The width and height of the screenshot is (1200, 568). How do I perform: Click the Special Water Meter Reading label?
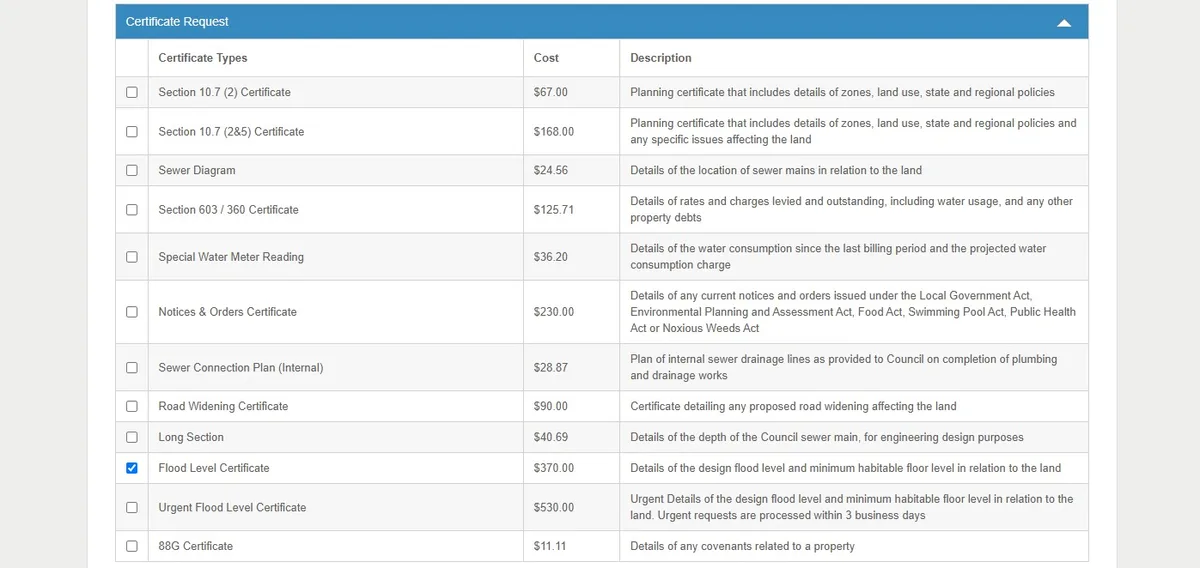point(231,256)
